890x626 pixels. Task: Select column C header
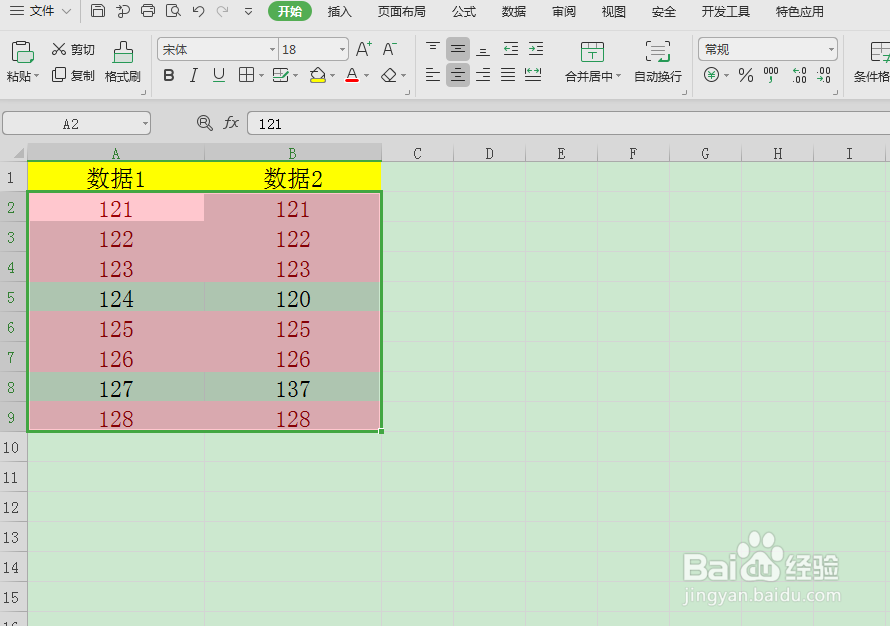pos(417,153)
